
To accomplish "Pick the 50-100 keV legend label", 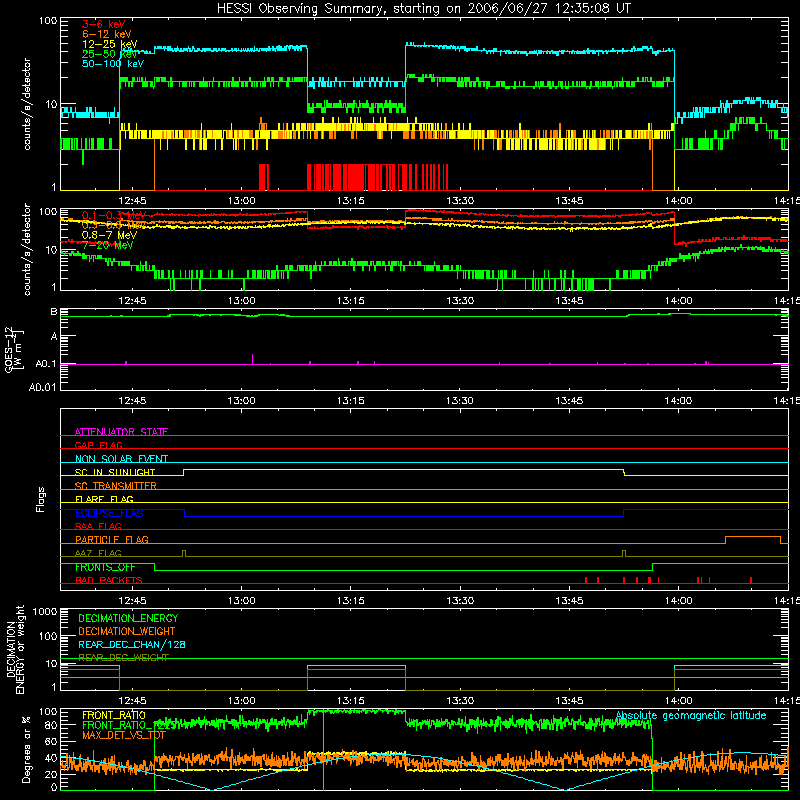I will pos(113,64).
